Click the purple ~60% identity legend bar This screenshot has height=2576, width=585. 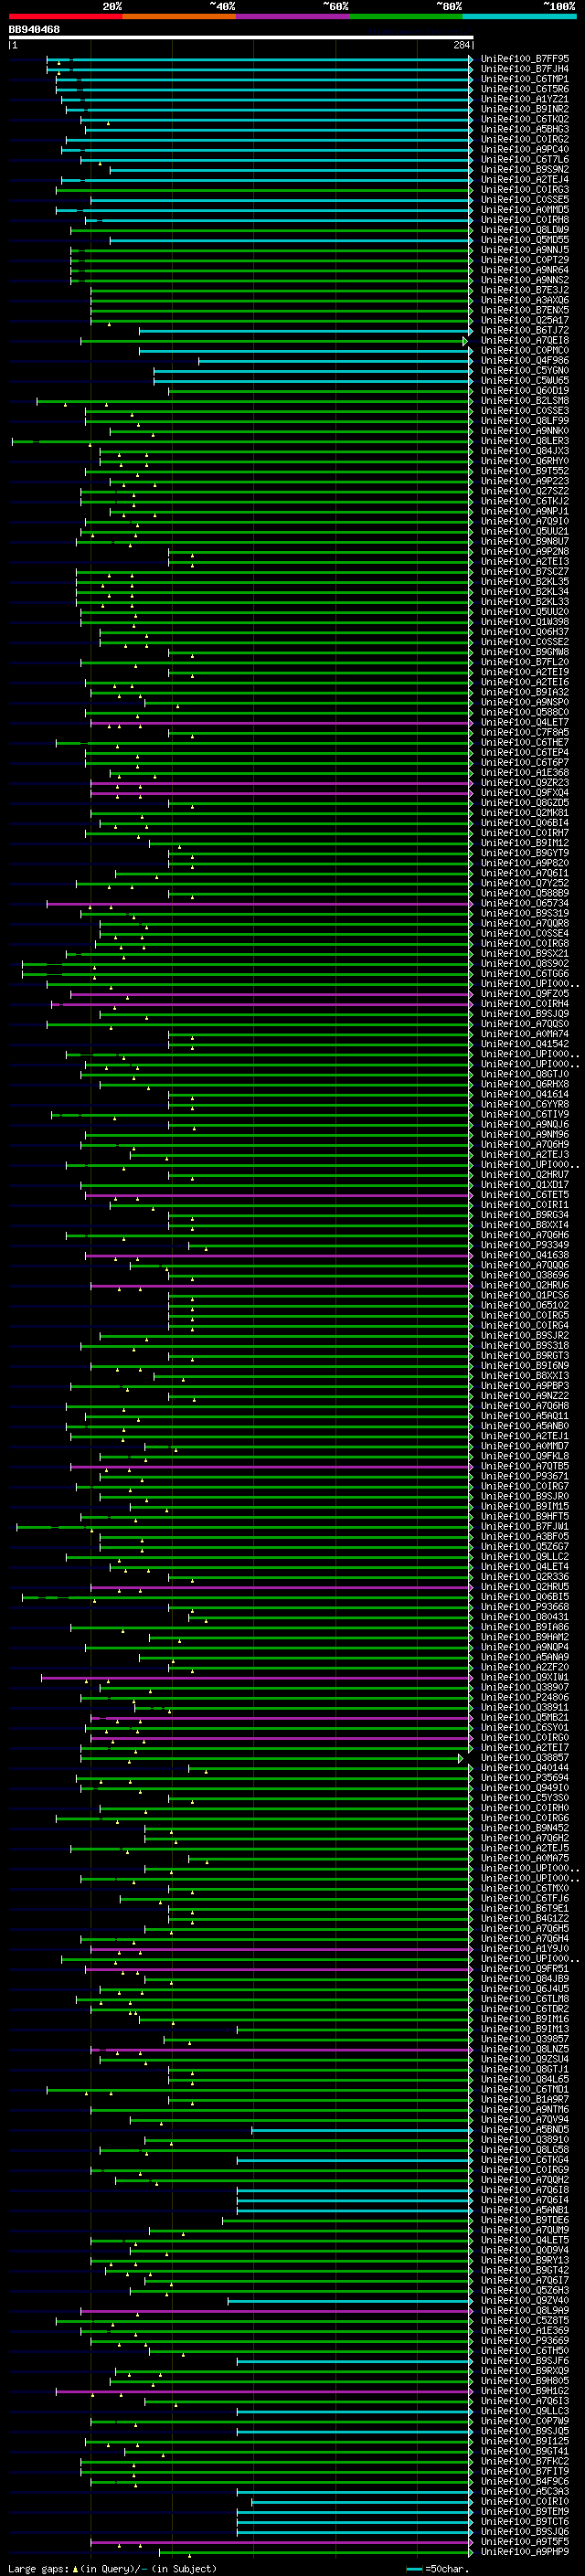292,16
